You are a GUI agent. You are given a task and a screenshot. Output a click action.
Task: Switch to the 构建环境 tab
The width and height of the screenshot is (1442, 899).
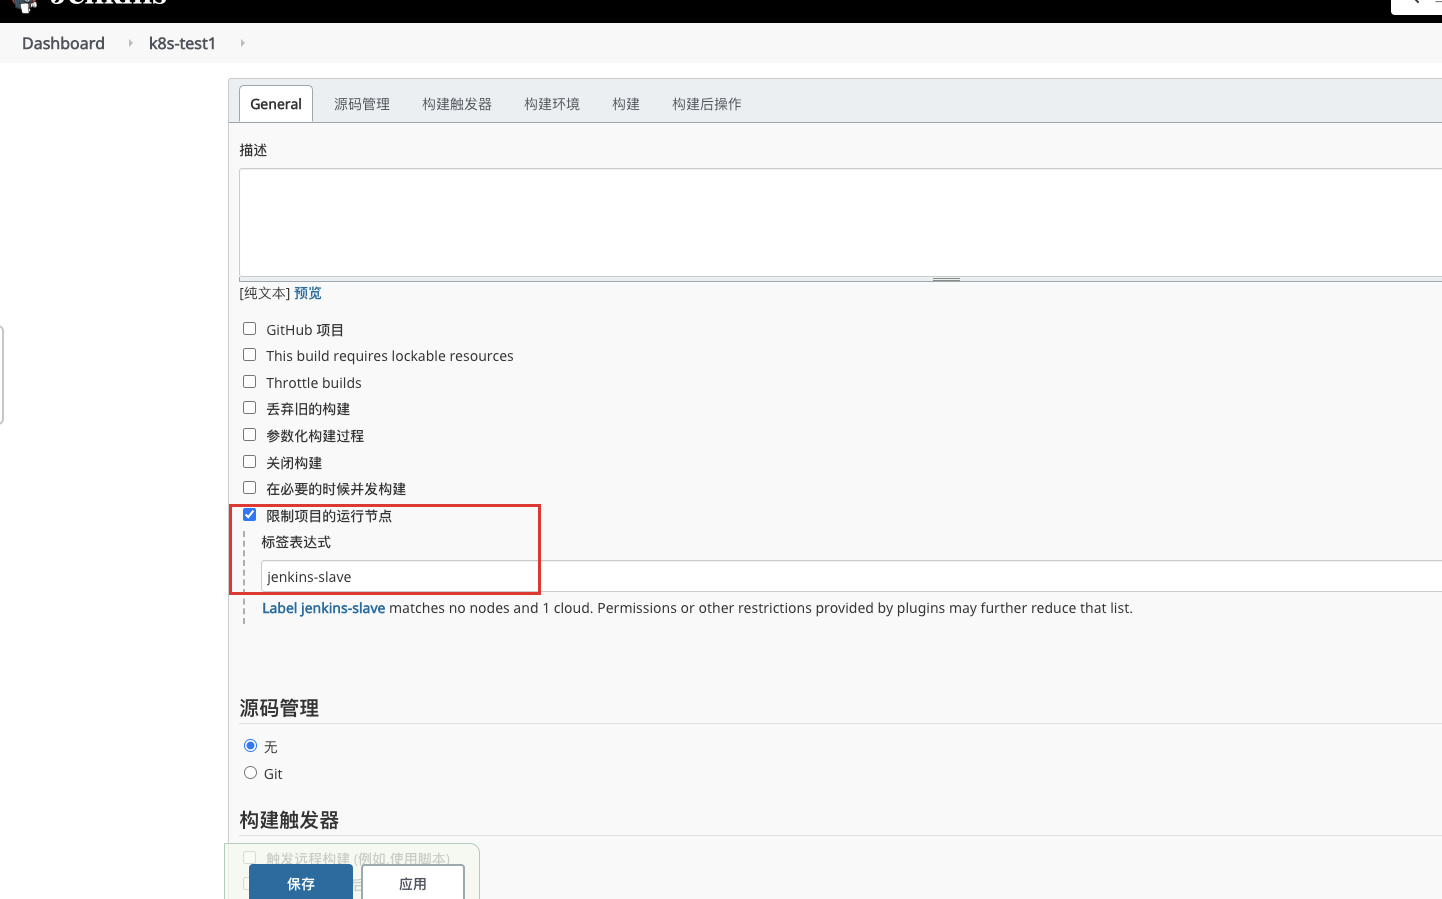(x=552, y=104)
